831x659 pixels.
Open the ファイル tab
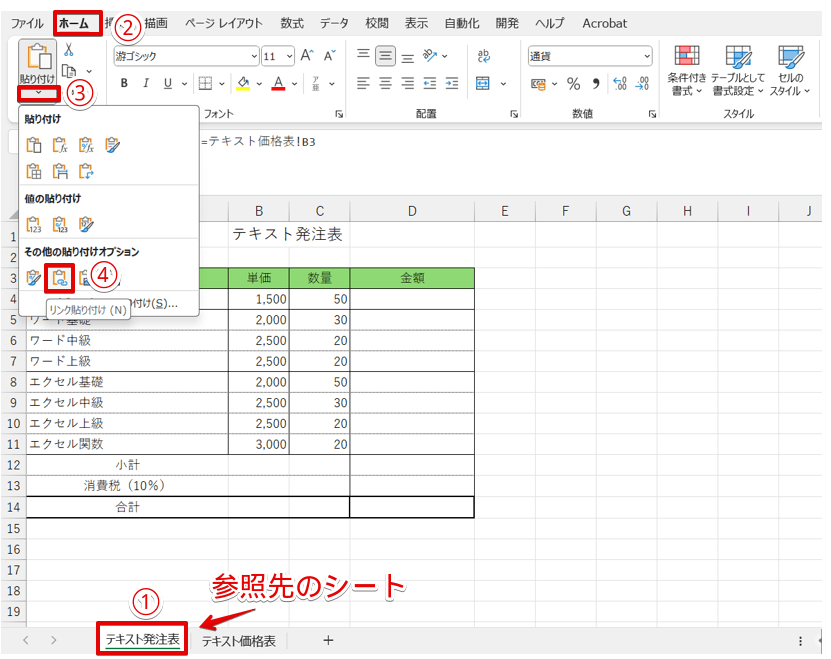tap(28, 23)
